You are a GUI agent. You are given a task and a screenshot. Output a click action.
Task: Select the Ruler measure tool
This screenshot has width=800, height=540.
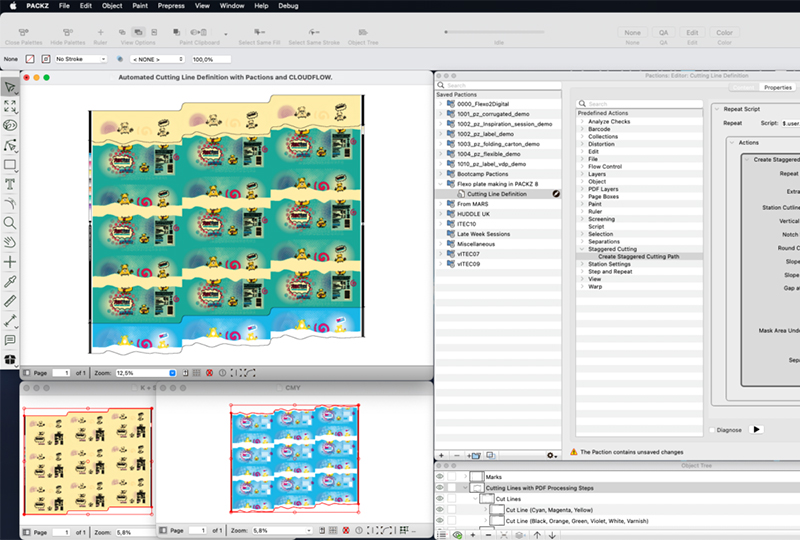pyautogui.click(x=9, y=301)
